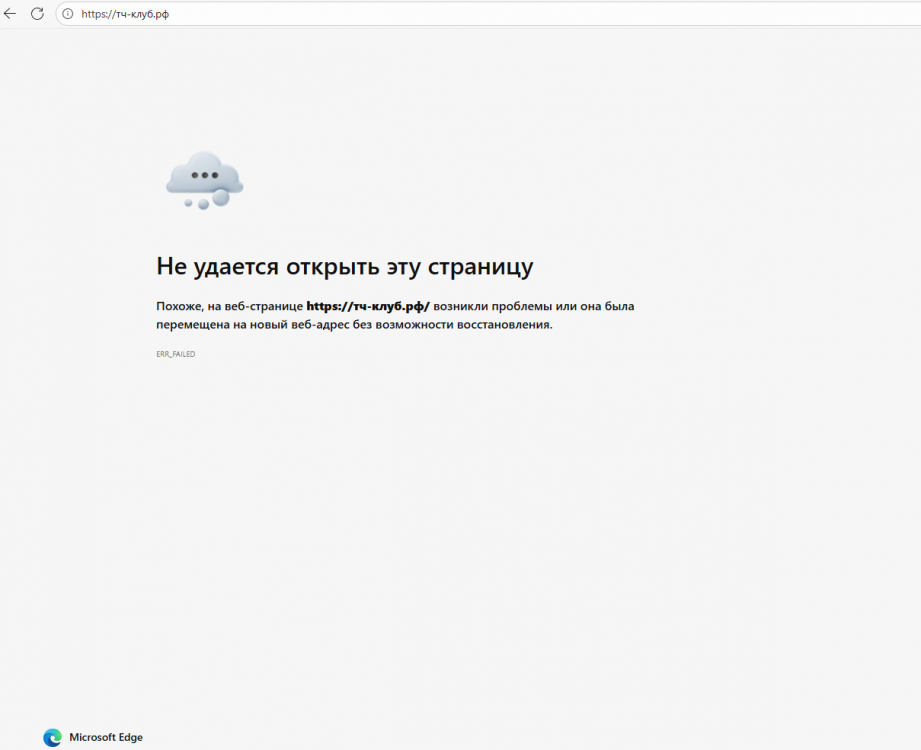
Task: Select the ERR_FAILED error code text
Action: [176, 354]
